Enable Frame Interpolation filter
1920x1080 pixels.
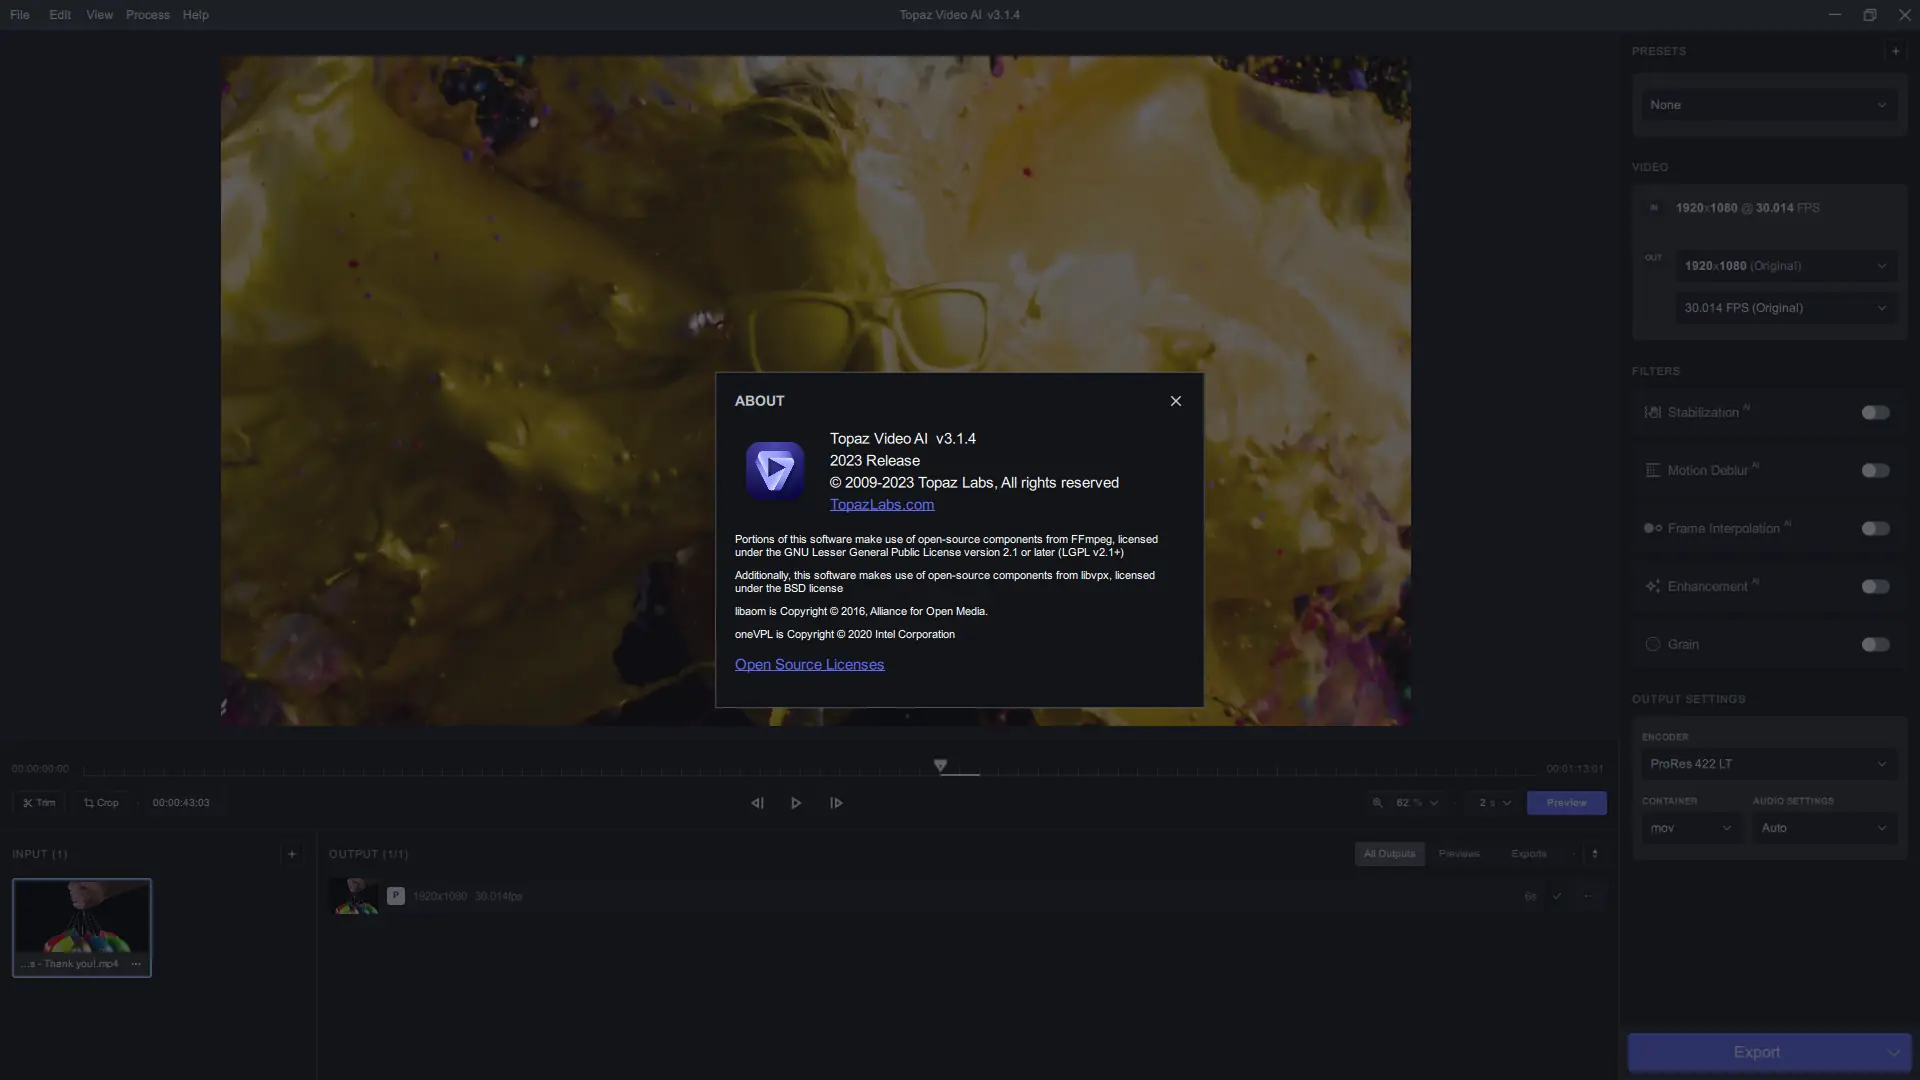click(x=1875, y=529)
